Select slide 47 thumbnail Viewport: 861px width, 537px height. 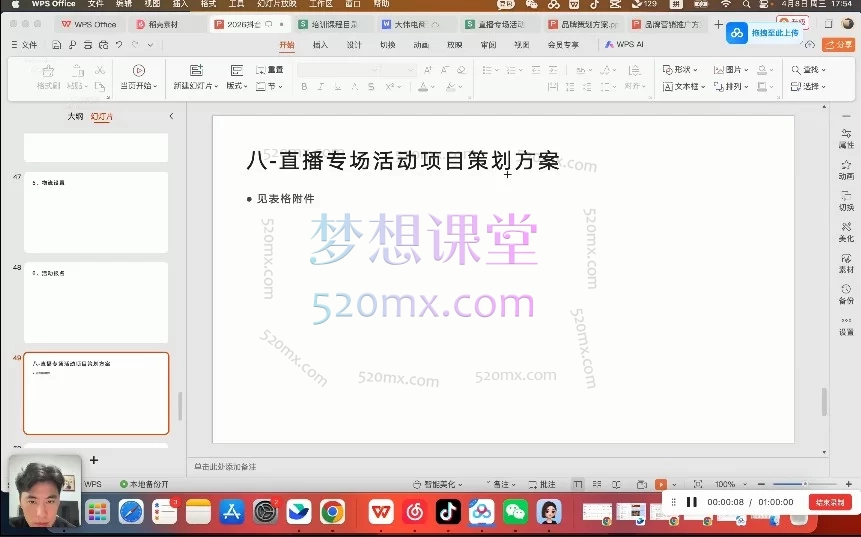pyautogui.click(x=96, y=212)
